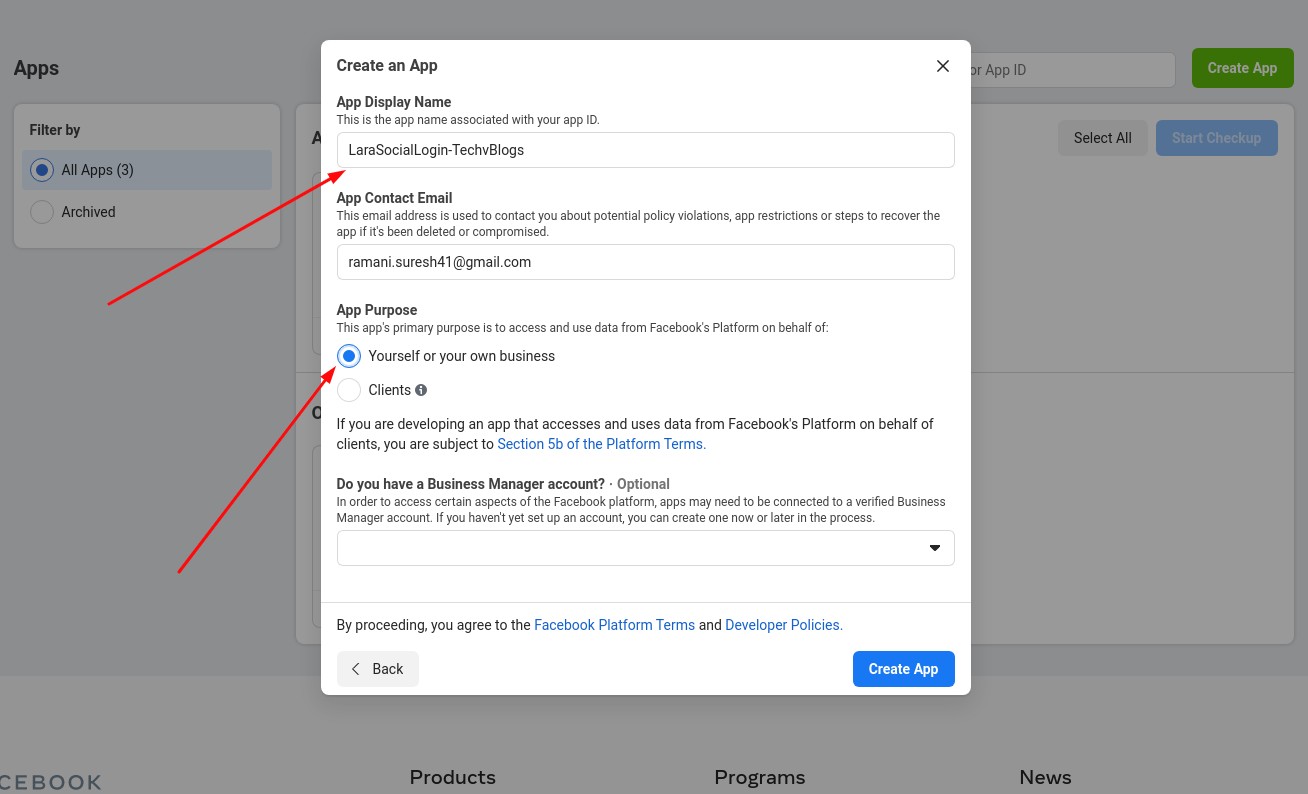
Task: Open the Developer Policies link
Action: pyautogui.click(x=784, y=625)
